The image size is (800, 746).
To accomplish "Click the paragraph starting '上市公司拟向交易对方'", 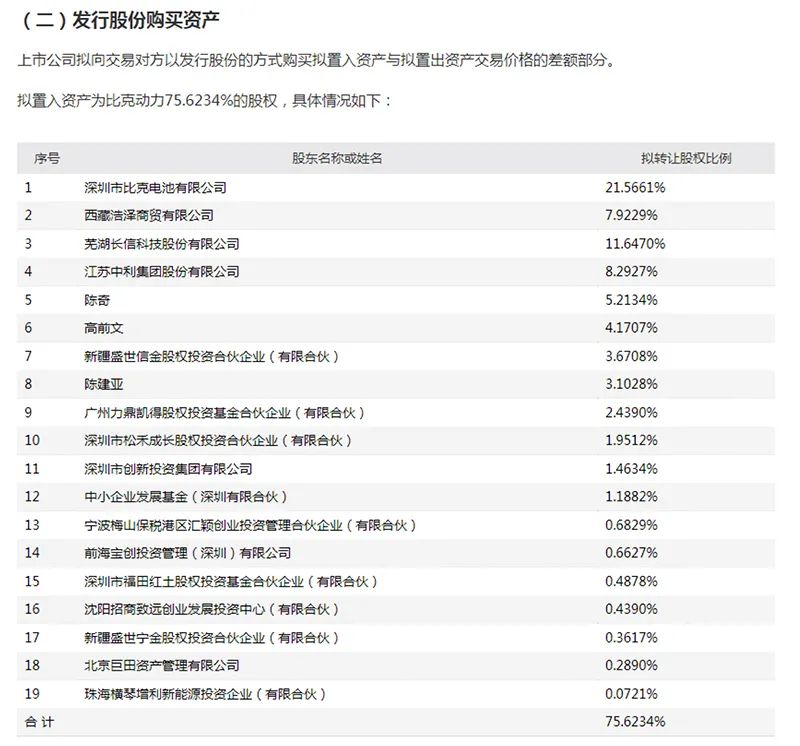I will click(x=317, y=61).
